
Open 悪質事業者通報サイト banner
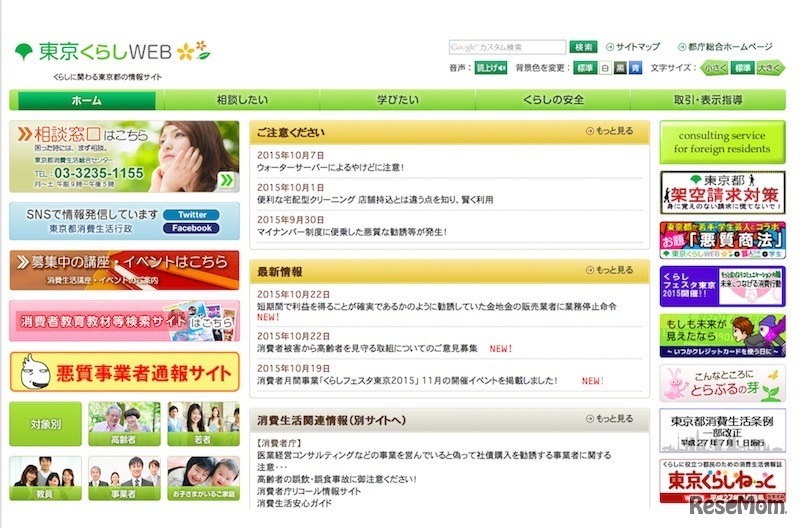click(x=124, y=372)
